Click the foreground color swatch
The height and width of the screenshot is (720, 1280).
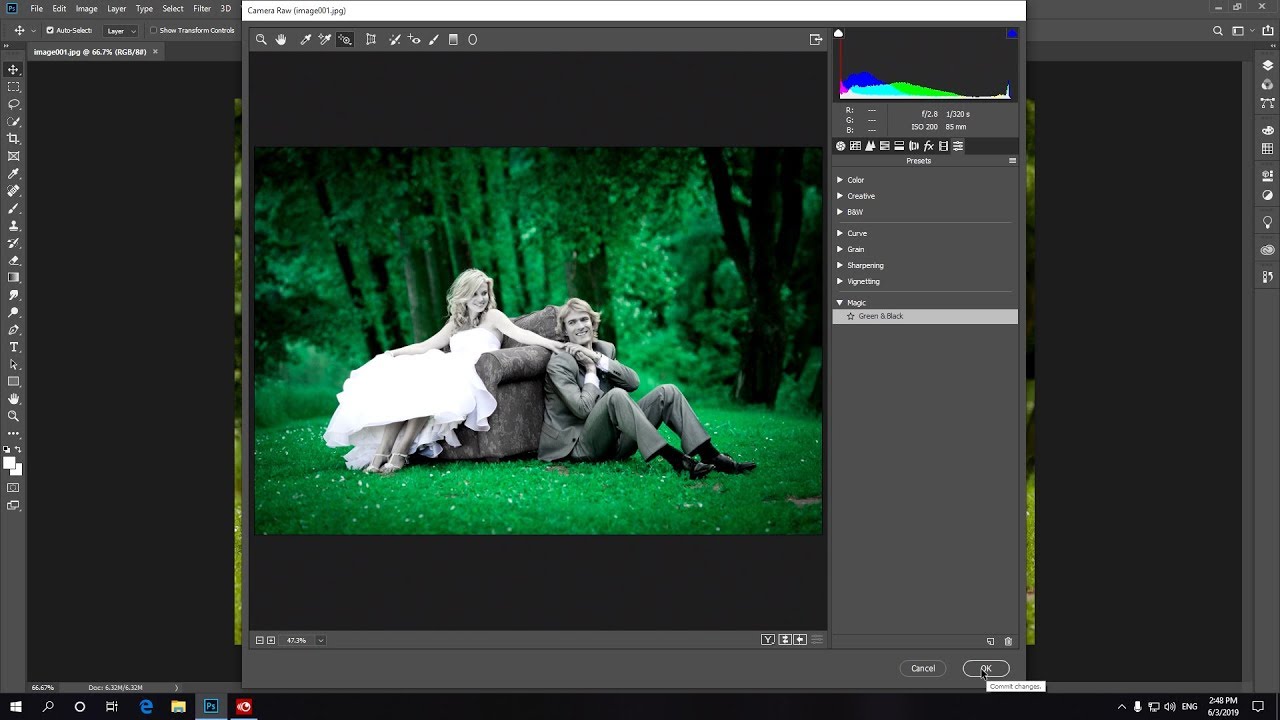(x=10, y=463)
